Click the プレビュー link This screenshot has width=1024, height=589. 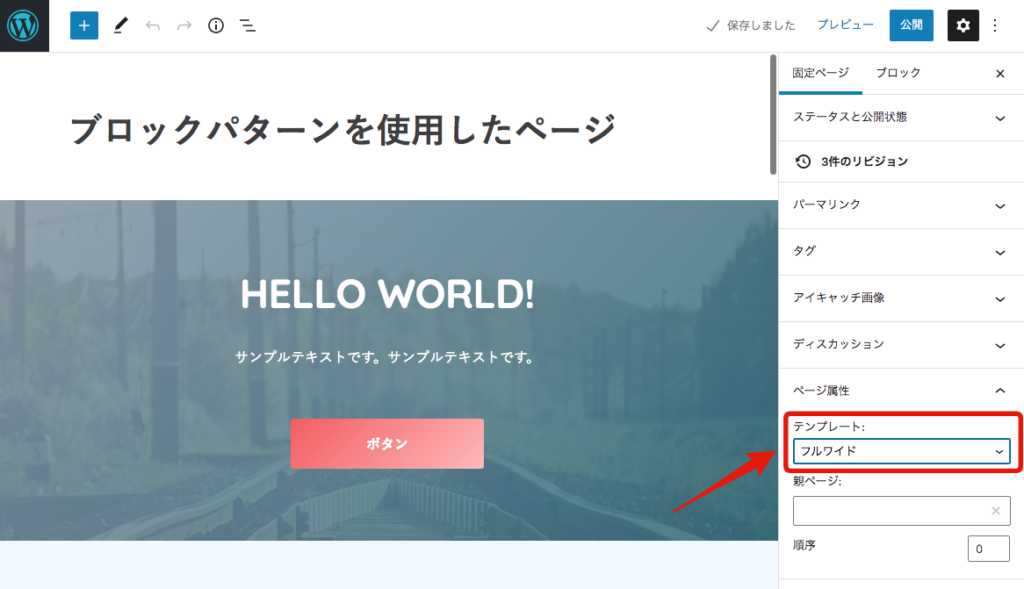[x=845, y=25]
